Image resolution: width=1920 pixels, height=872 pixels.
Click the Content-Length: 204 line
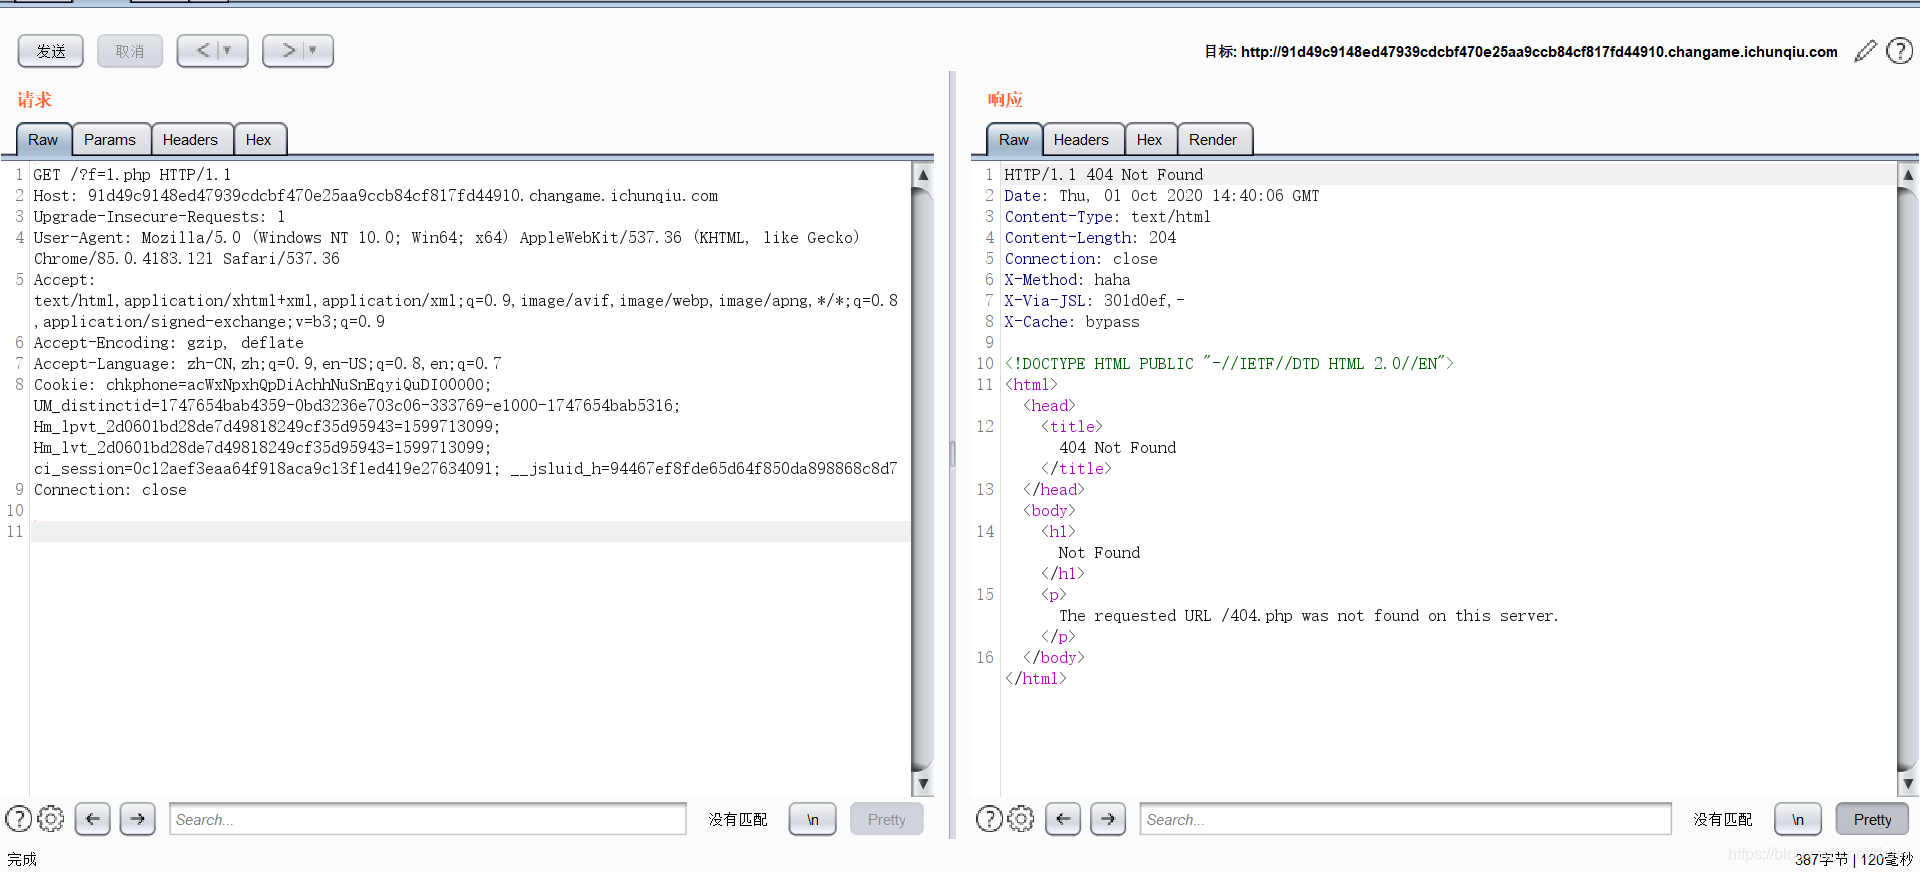1091,238
